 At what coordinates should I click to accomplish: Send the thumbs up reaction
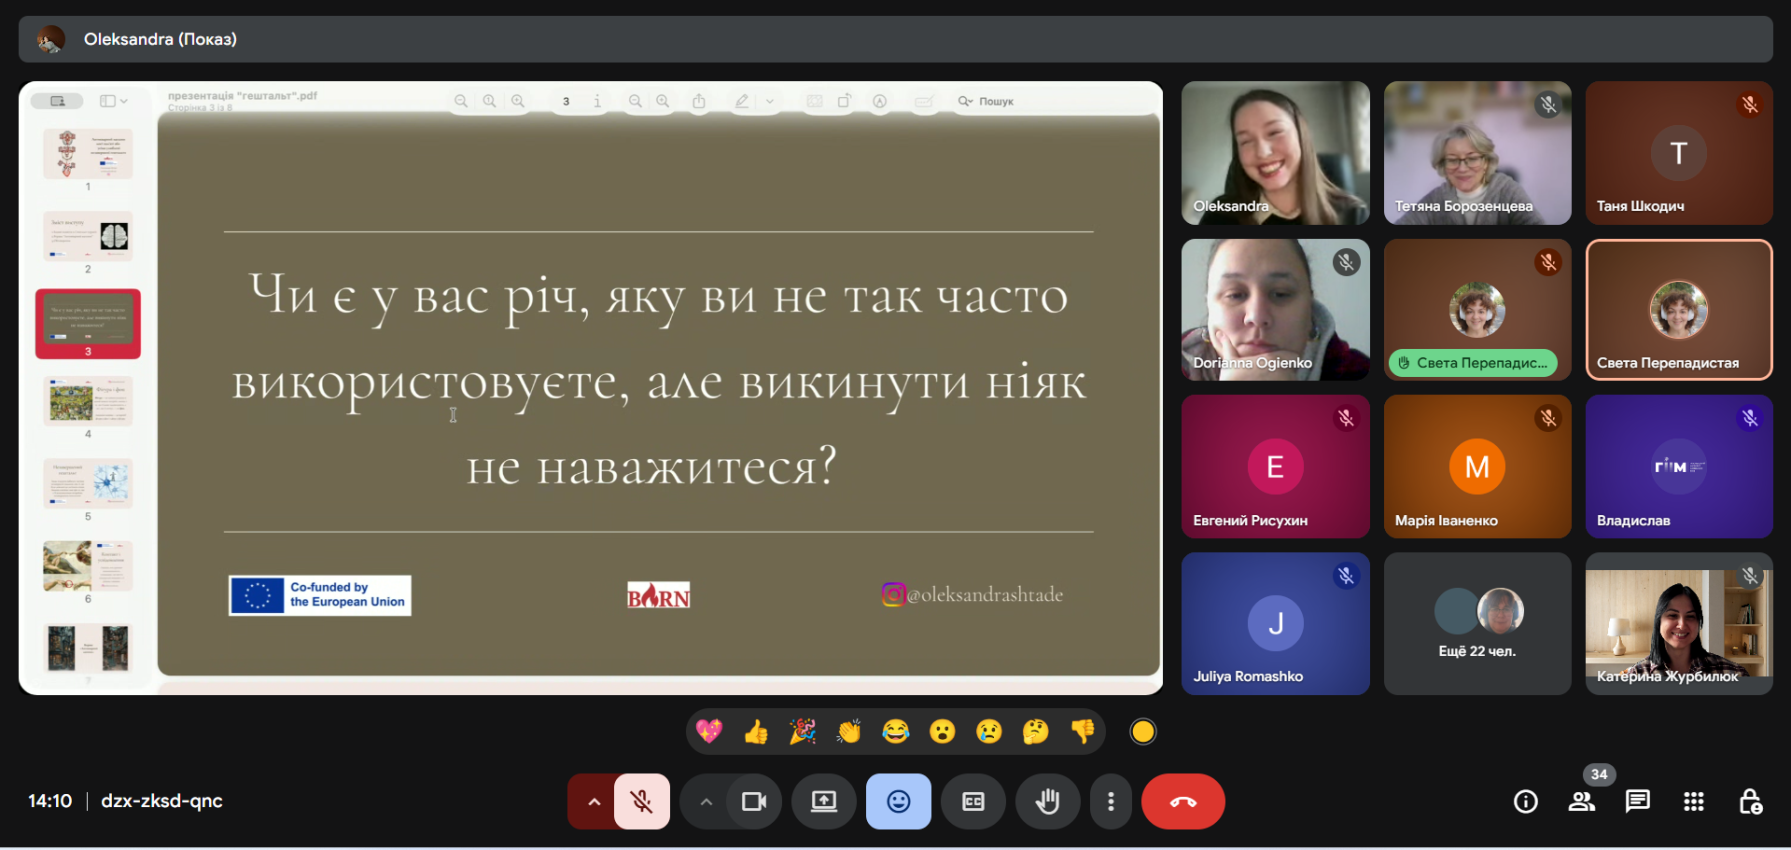(756, 732)
